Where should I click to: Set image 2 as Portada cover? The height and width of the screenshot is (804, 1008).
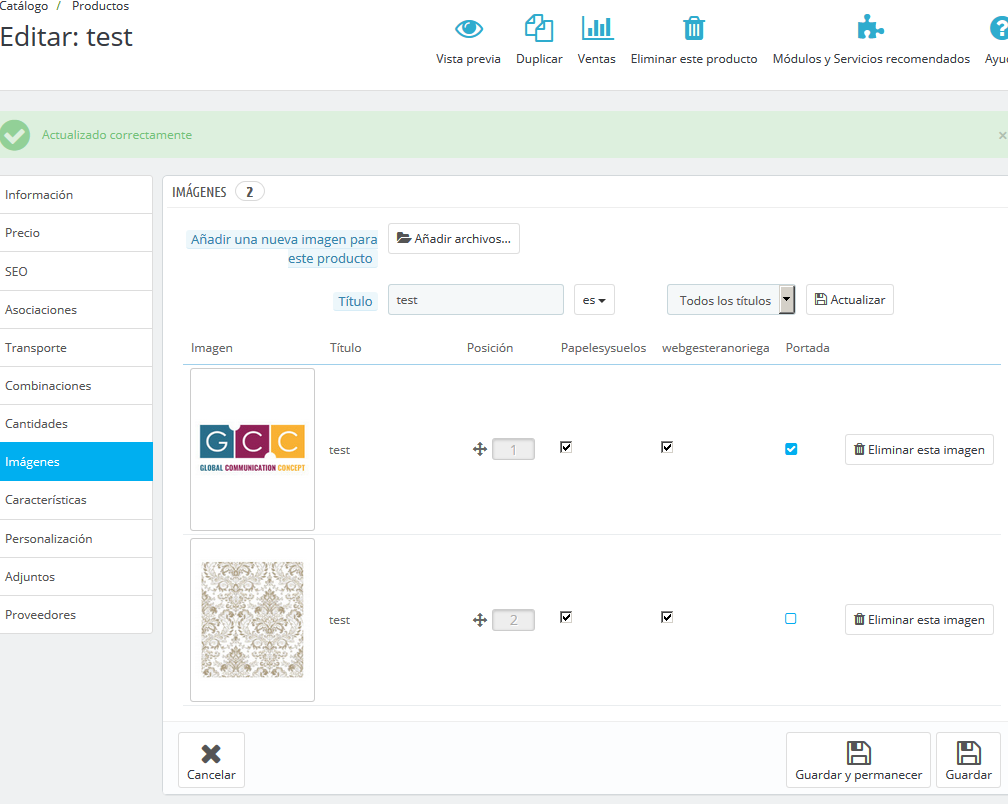pos(791,619)
